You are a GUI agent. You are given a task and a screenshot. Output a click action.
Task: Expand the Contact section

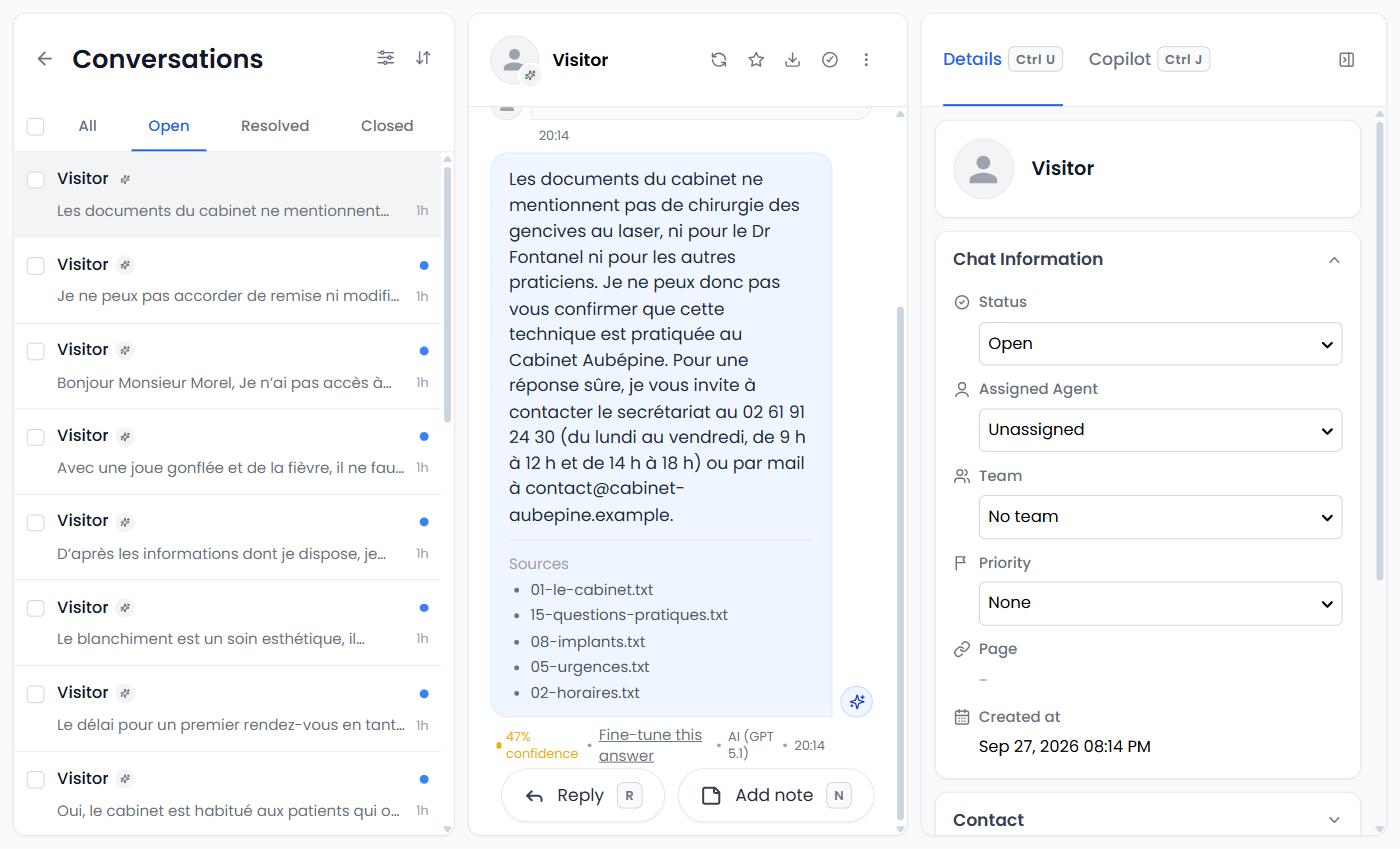[1147, 820]
